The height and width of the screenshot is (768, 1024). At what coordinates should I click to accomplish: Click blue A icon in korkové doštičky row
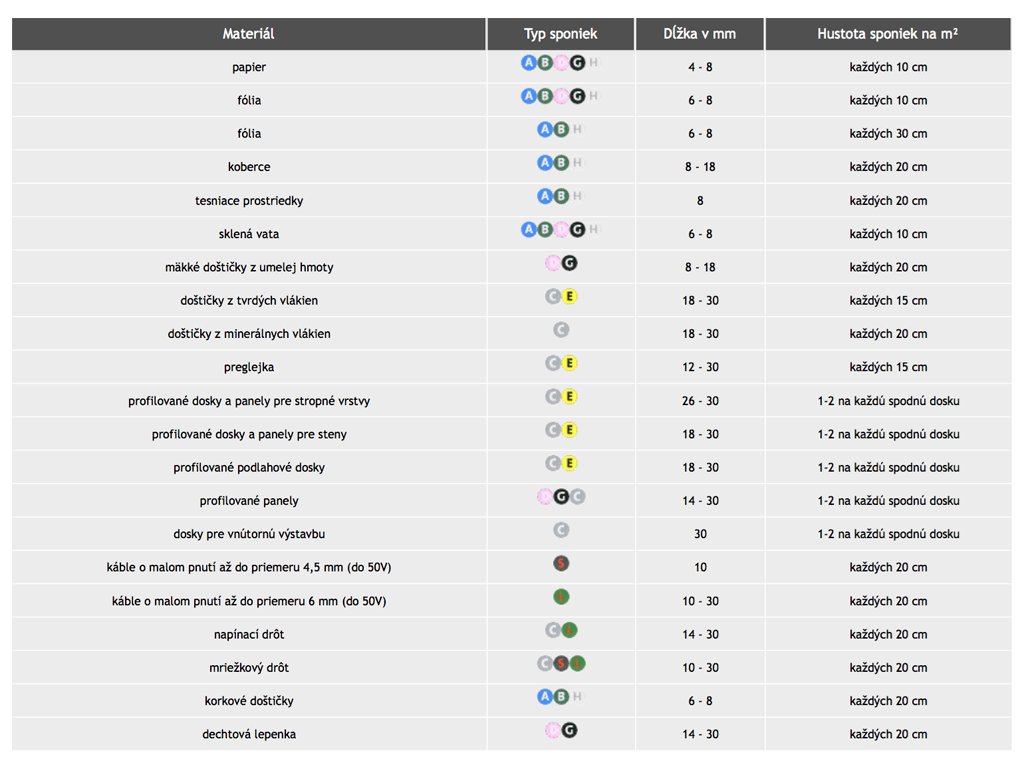point(545,697)
